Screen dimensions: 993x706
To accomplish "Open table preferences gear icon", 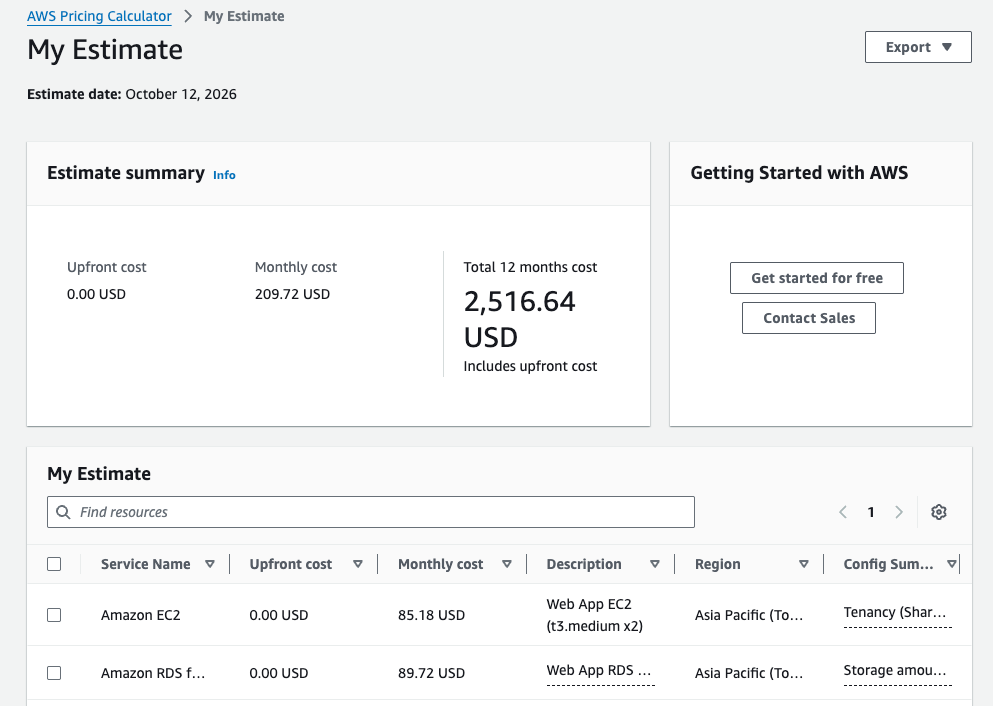I will click(939, 512).
